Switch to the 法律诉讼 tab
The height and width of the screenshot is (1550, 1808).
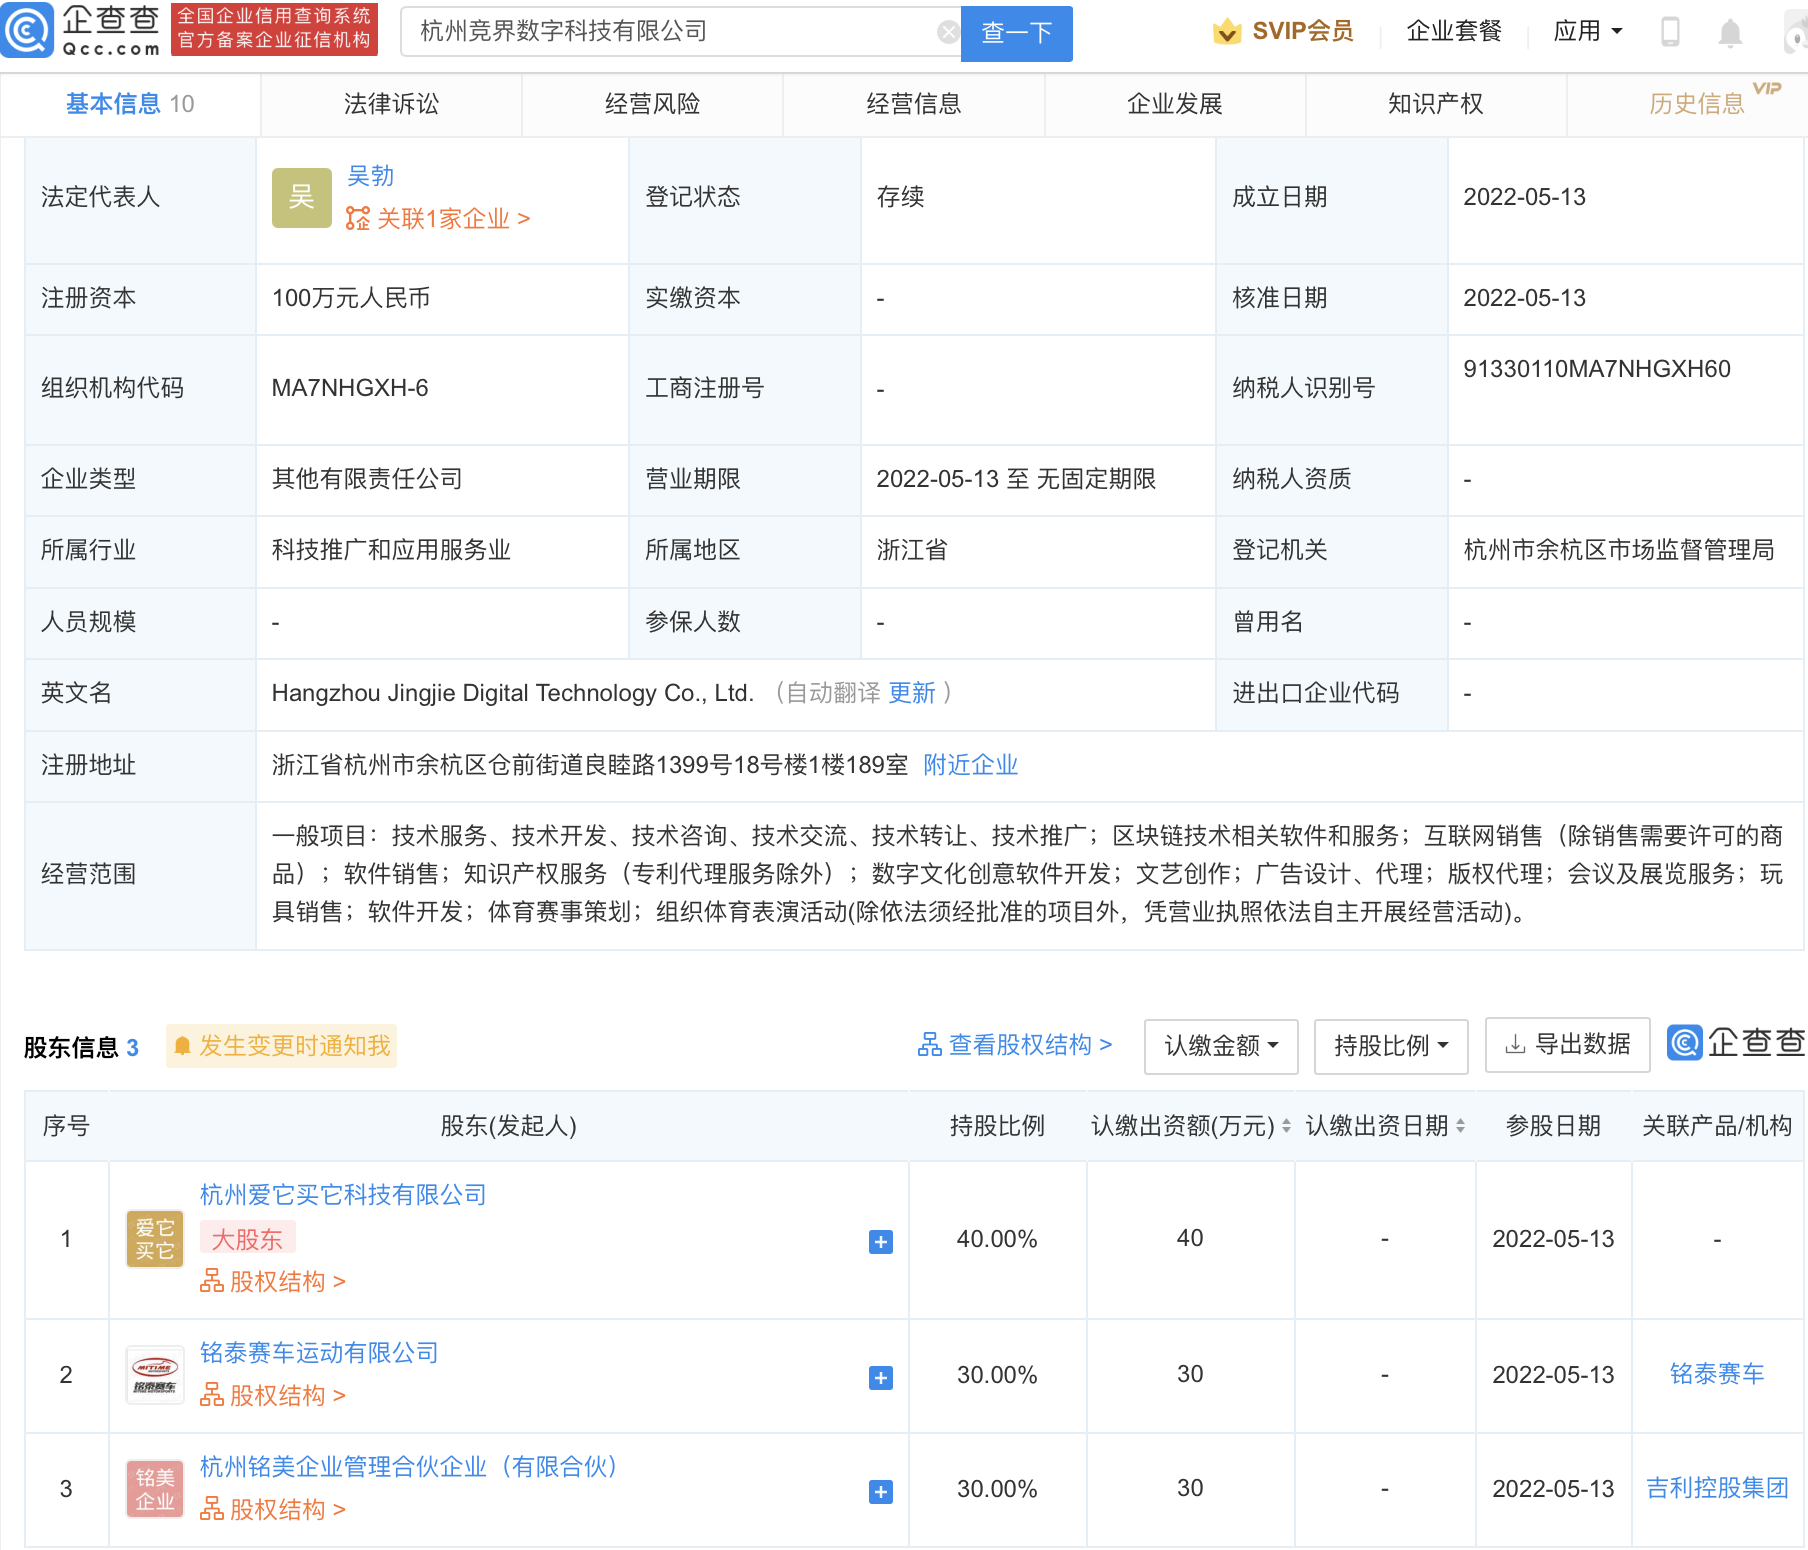pos(391,104)
